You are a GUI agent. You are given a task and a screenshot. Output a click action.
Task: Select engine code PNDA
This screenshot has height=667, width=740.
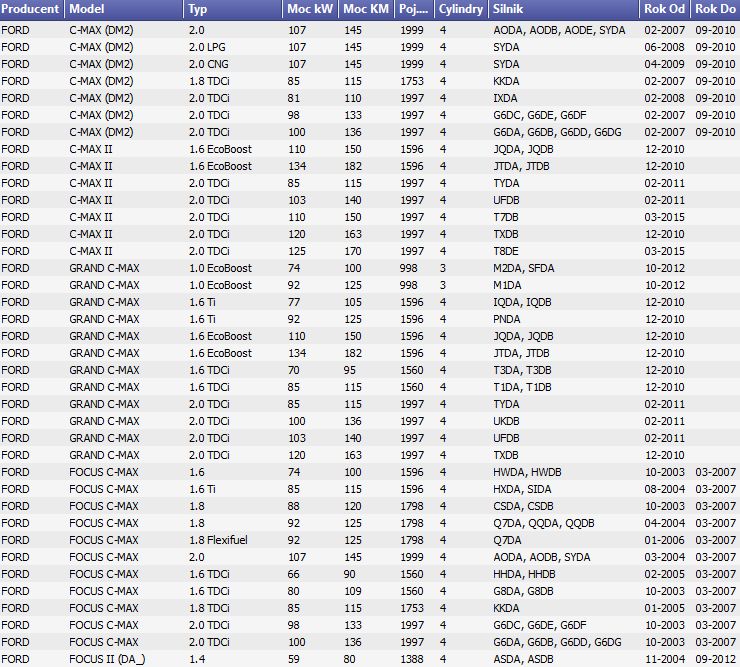(x=507, y=319)
